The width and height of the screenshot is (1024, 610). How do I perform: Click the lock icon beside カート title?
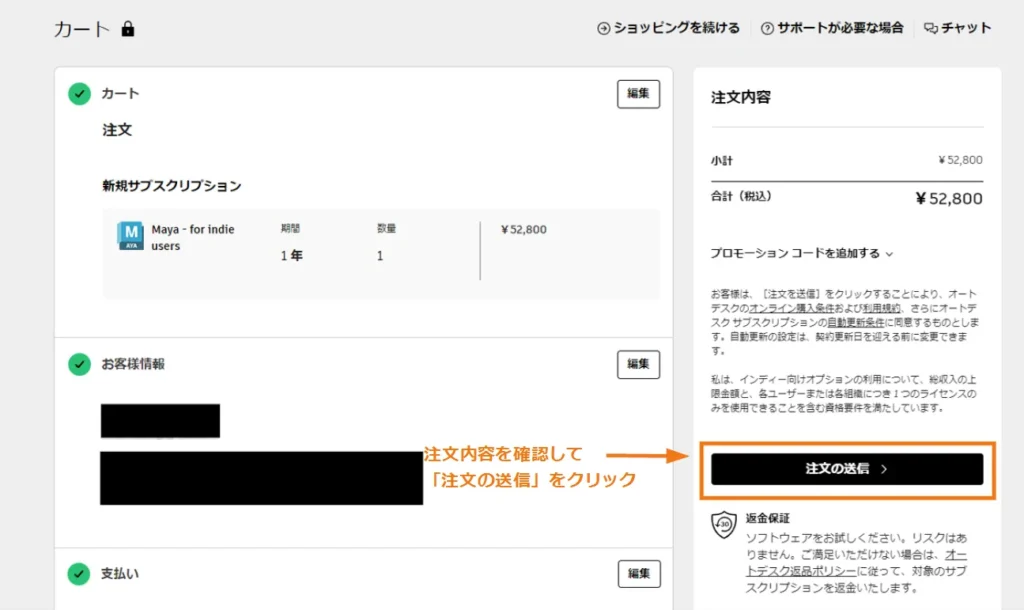pos(127,29)
